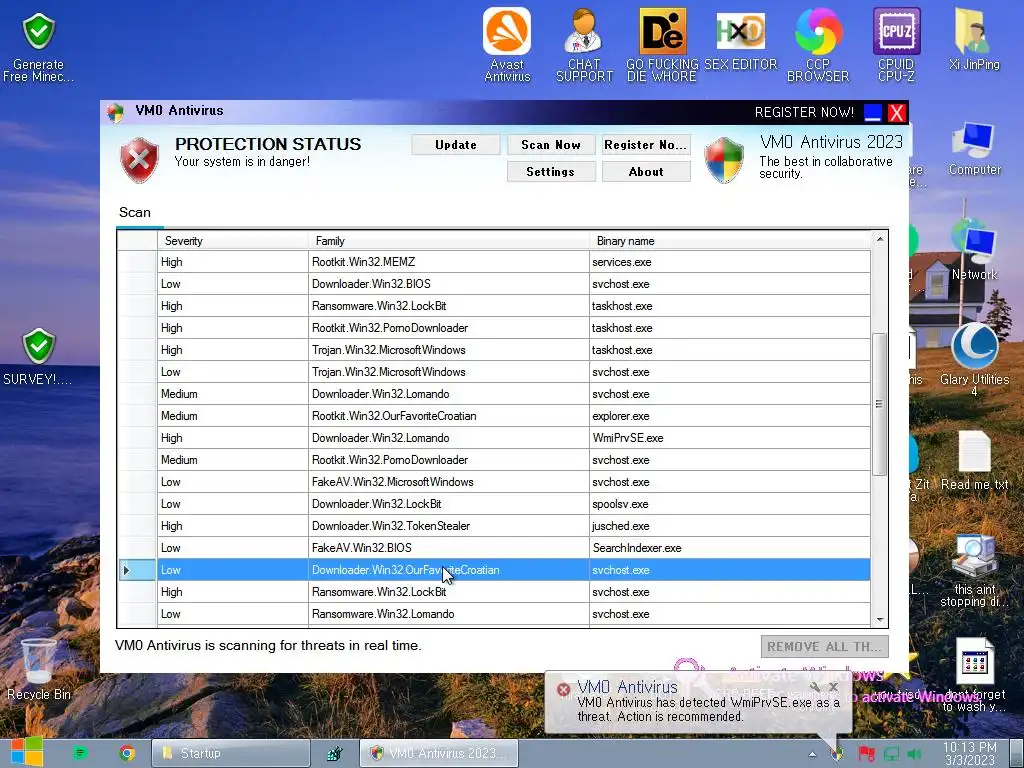The width and height of the screenshot is (1024, 768).
Task: Select the Generate Free Minec... shield icon
Action: point(39,47)
